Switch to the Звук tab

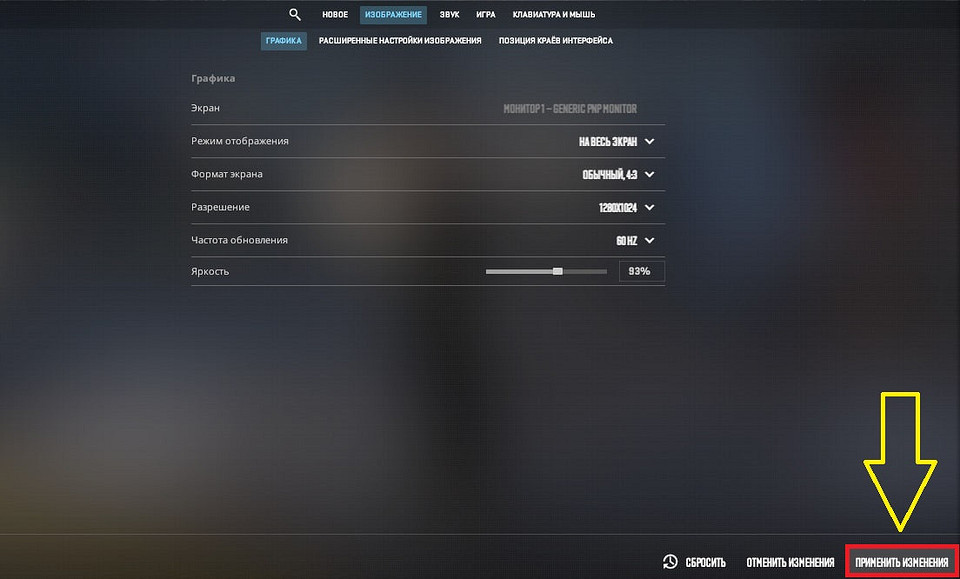(x=449, y=15)
